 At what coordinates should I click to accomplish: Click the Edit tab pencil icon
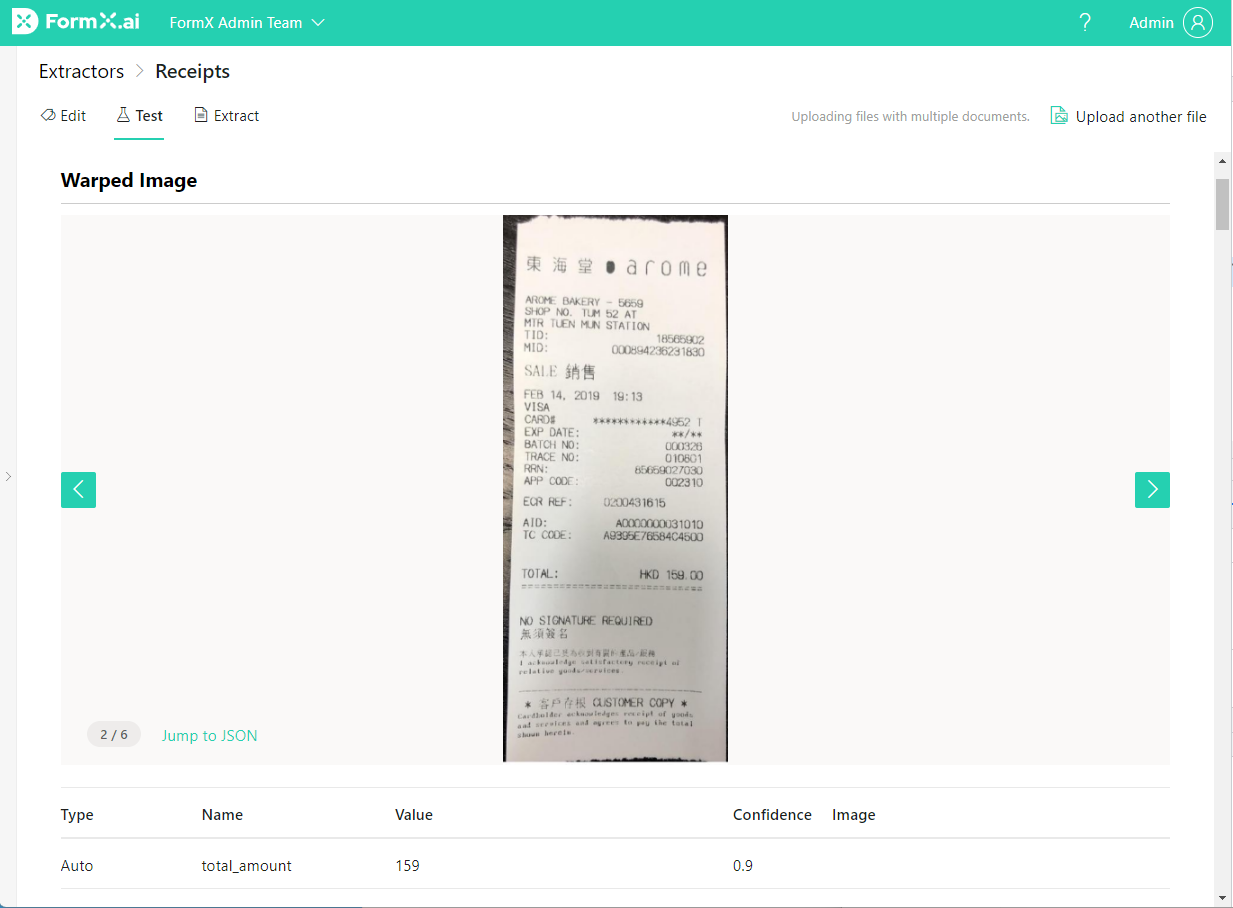[48, 115]
